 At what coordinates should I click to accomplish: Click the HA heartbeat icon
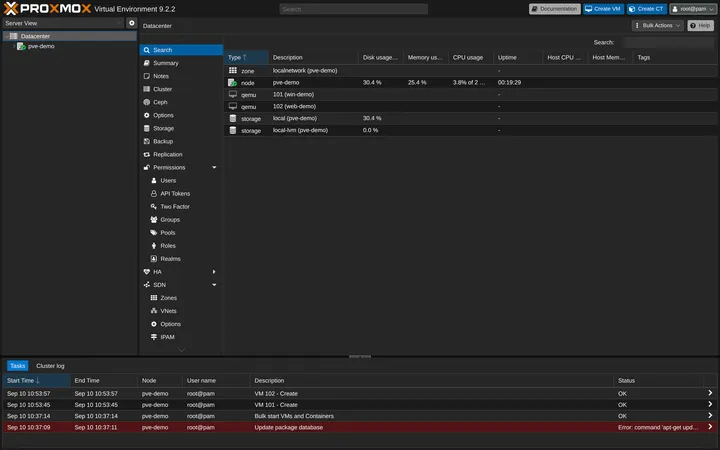[x=146, y=272]
